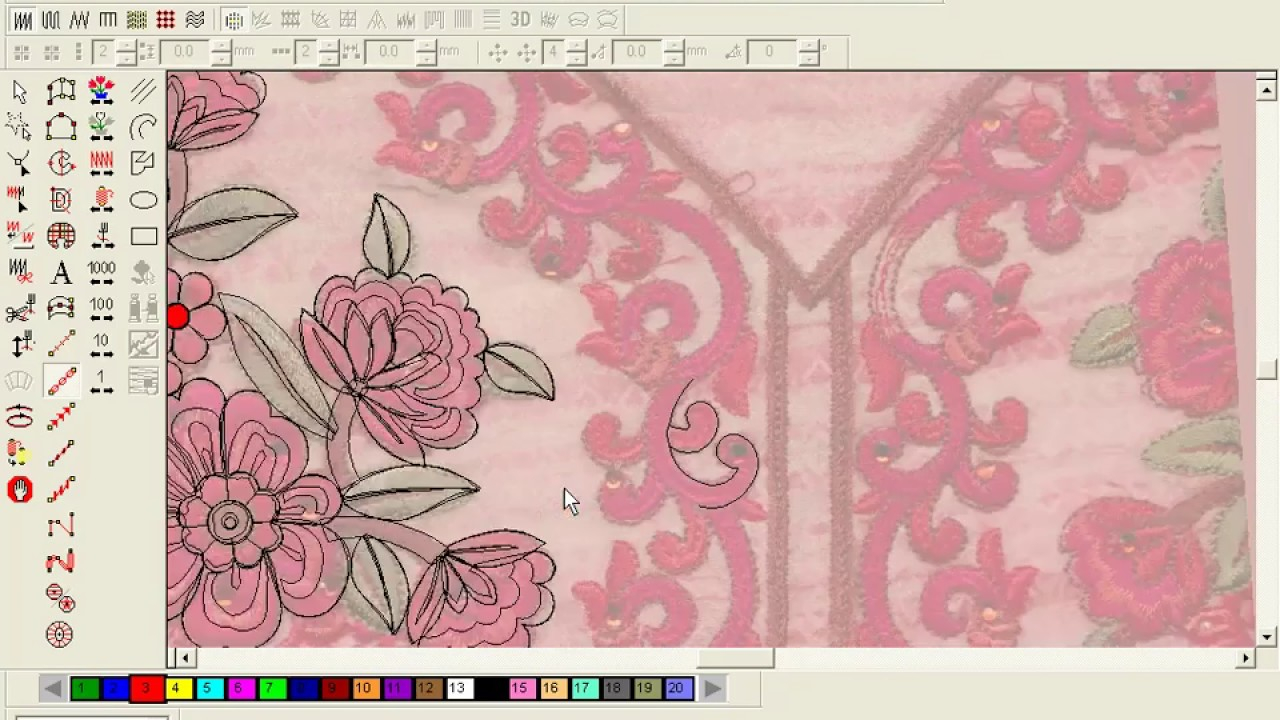The width and height of the screenshot is (1280, 720).
Task: Select the scissors trim tool
Action: pos(19,310)
